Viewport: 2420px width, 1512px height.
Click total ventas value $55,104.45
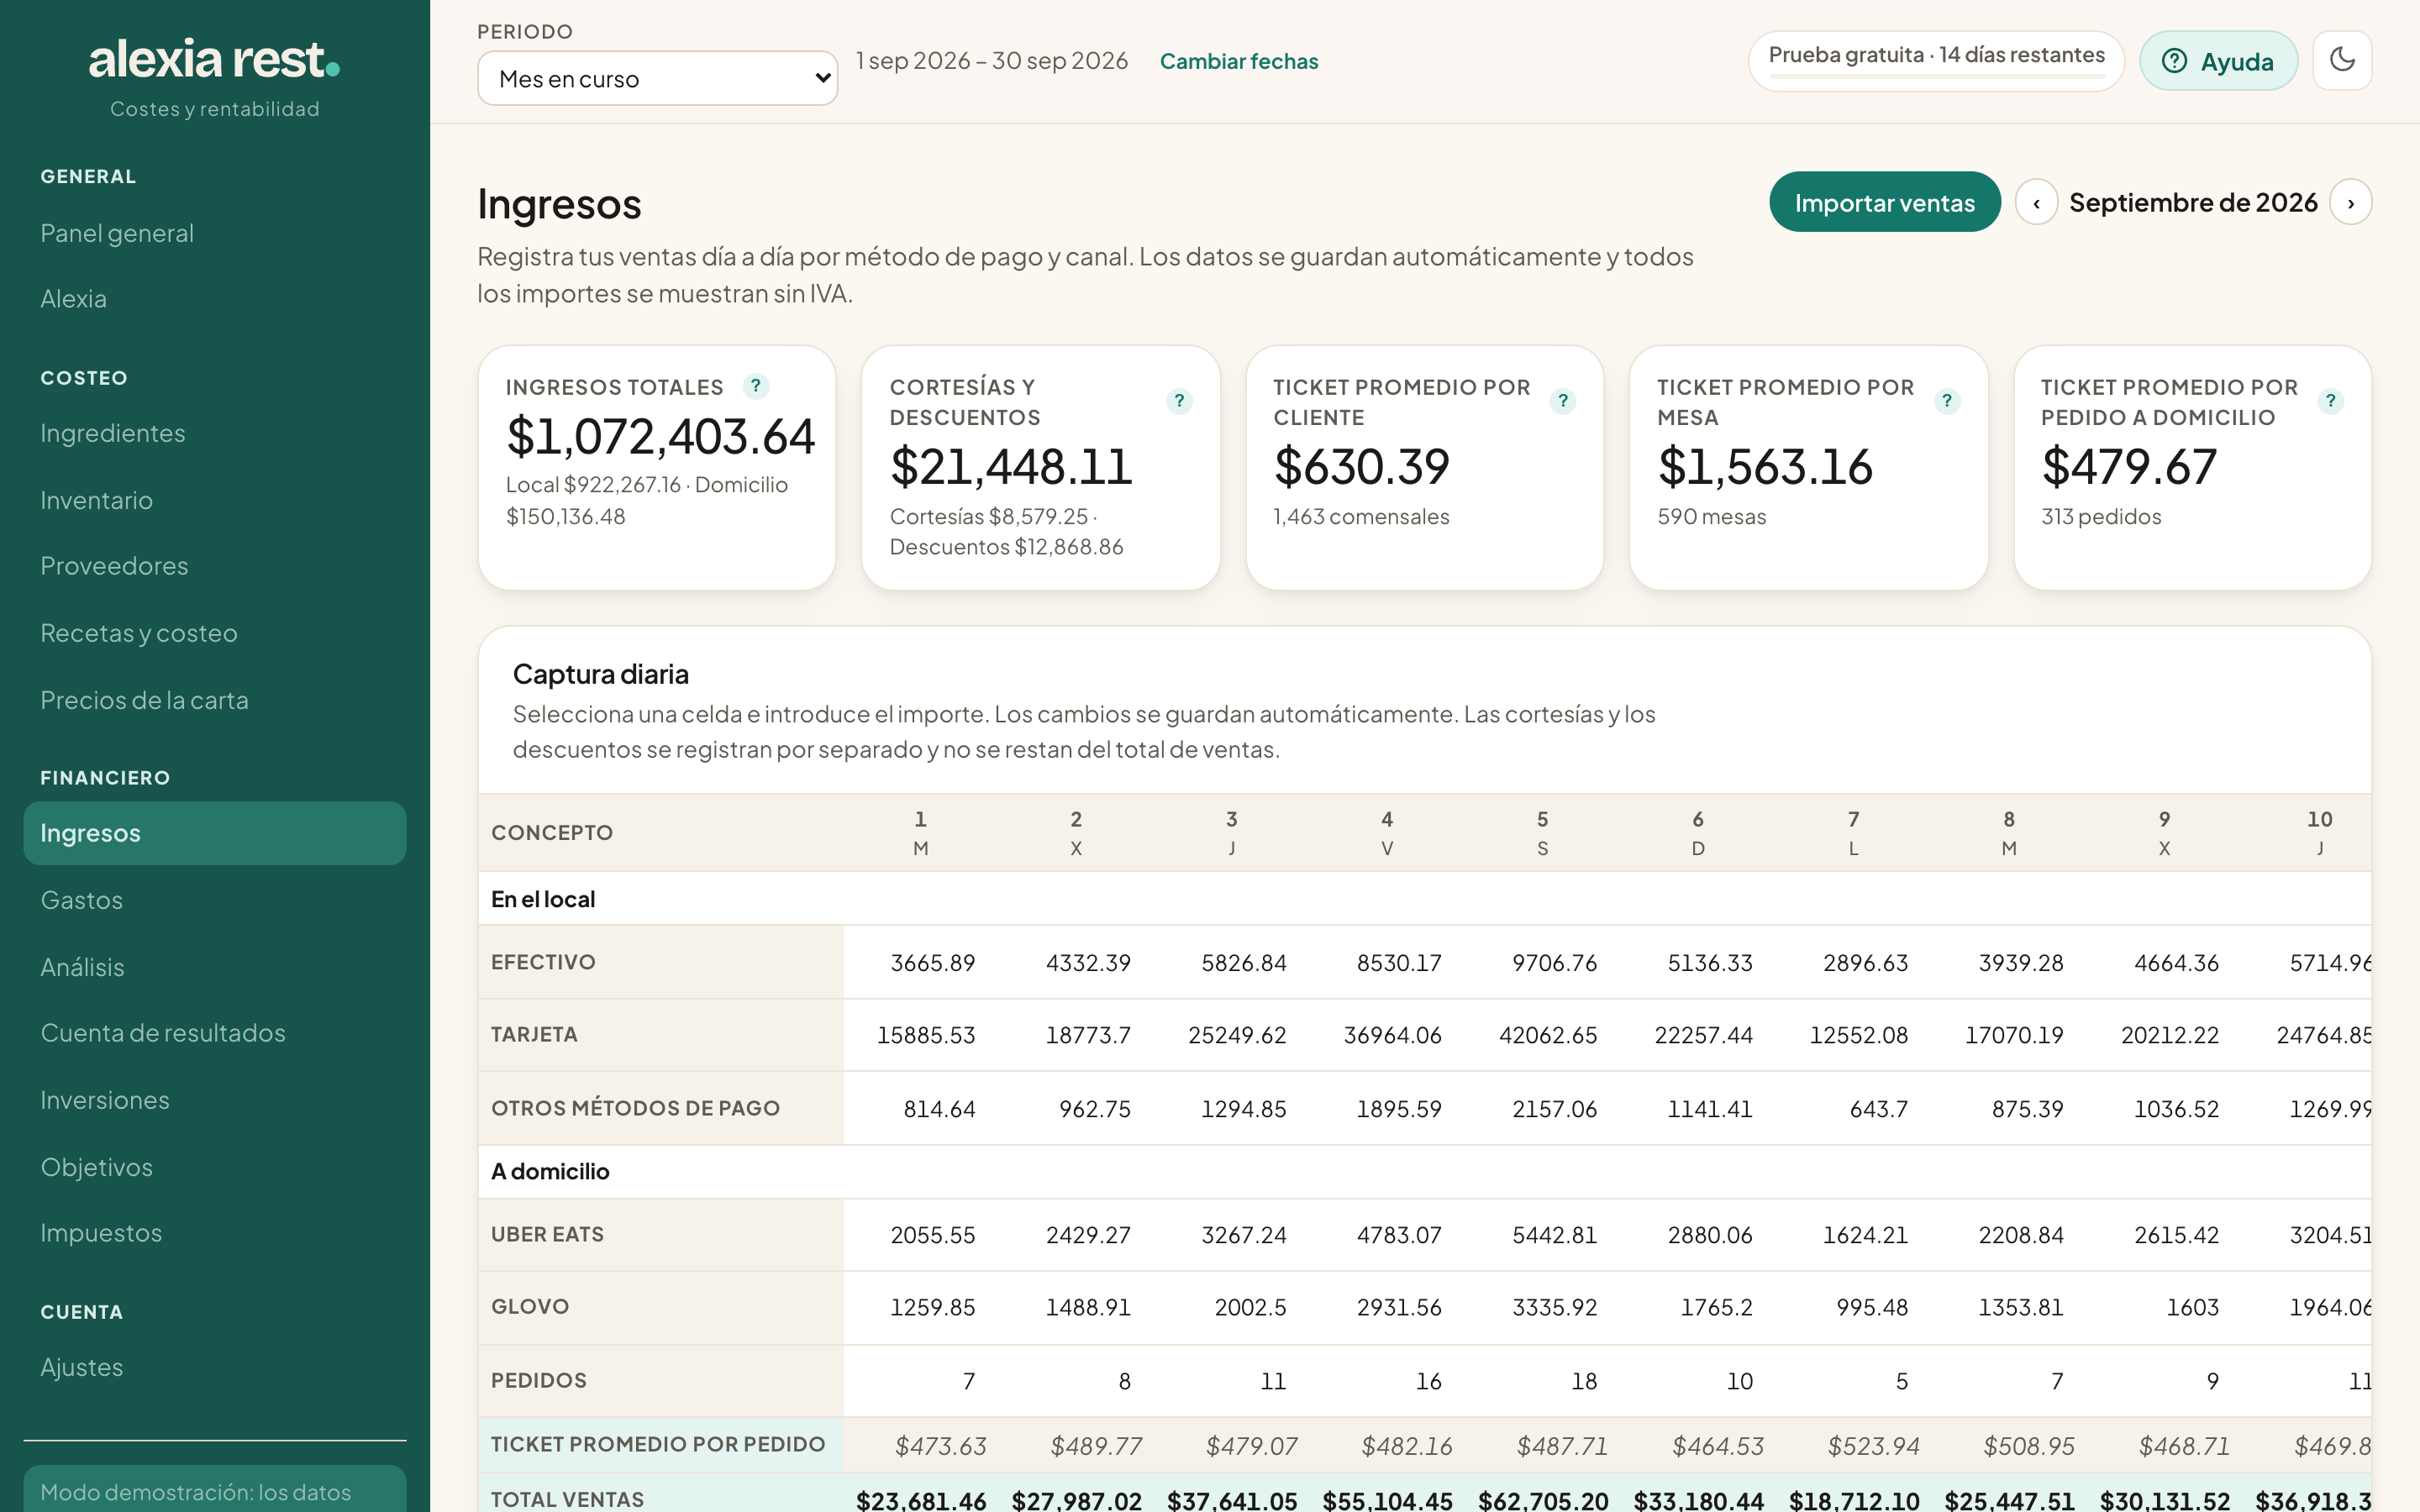1387,1500
